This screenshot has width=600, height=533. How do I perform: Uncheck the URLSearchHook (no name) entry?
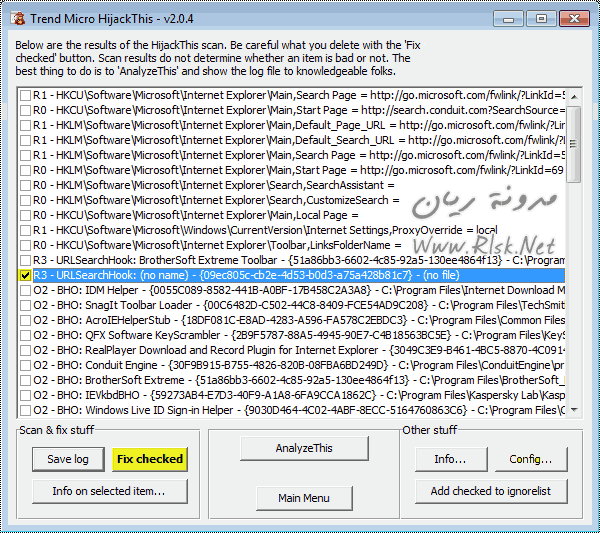point(25,275)
